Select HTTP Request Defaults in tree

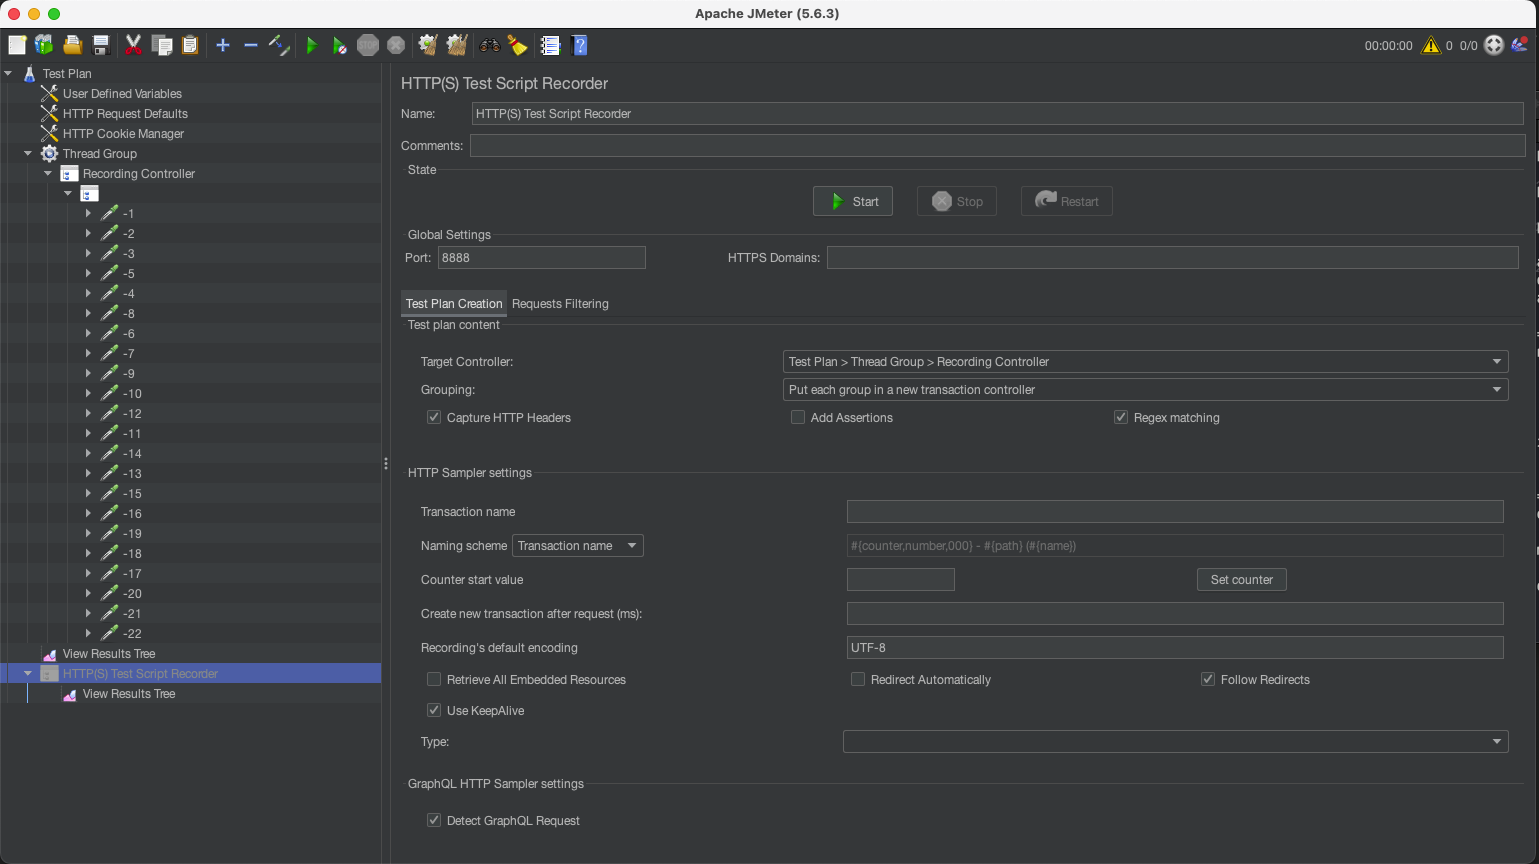click(x=125, y=113)
